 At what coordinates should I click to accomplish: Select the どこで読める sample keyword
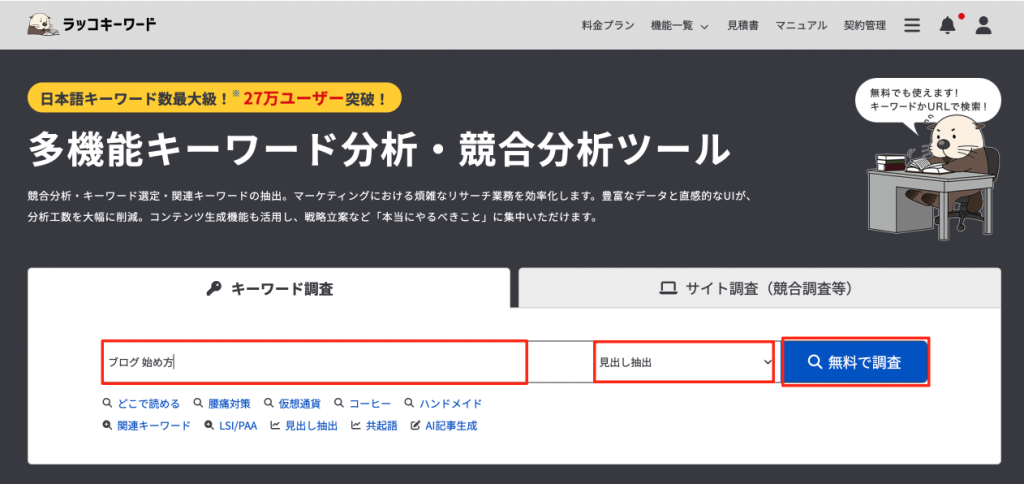pyautogui.click(x=146, y=404)
